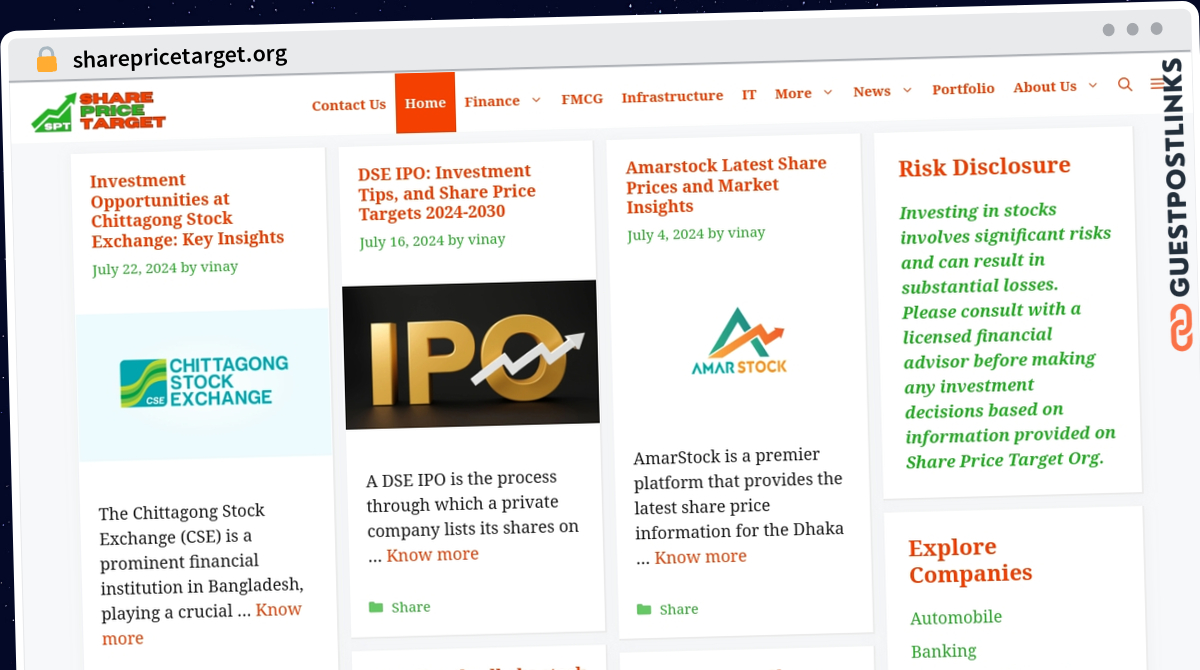Click the July 16, 2024 date
The width and height of the screenshot is (1200, 670).
tap(402, 242)
